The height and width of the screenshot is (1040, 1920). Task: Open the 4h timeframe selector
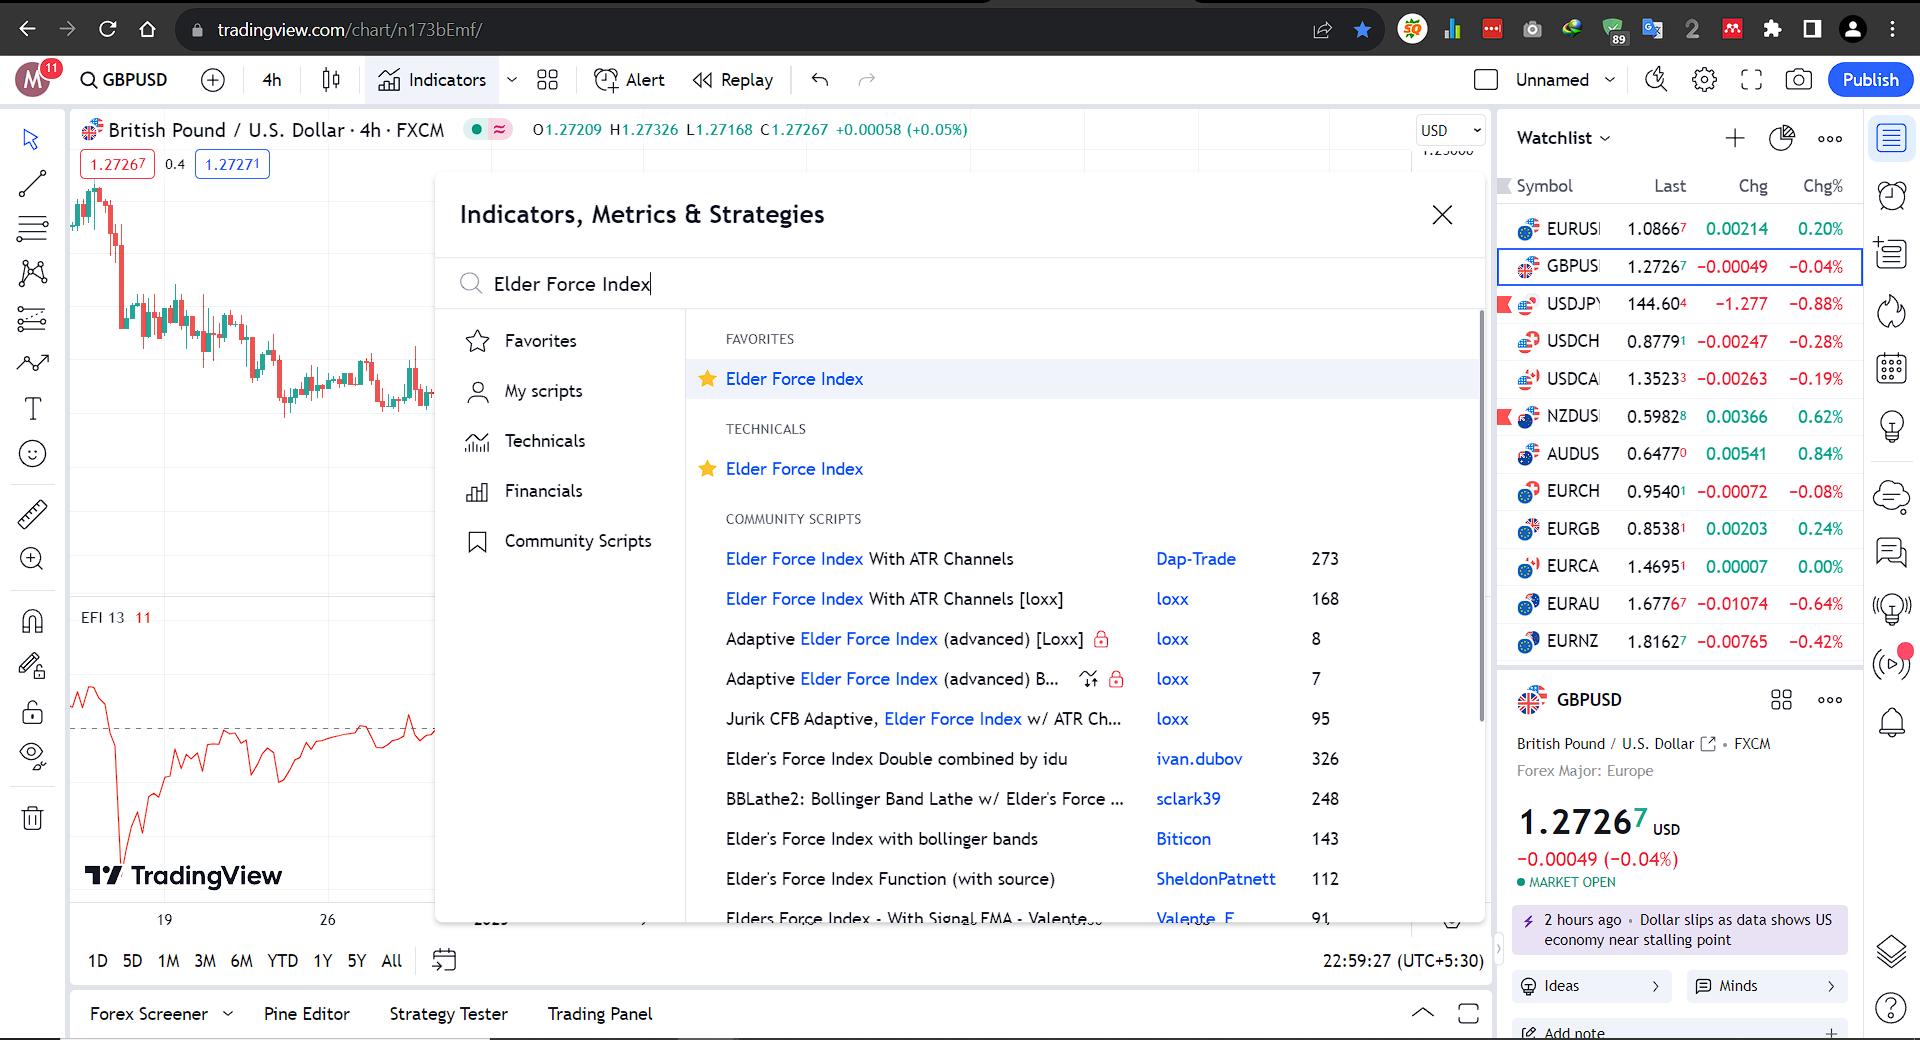(x=272, y=80)
